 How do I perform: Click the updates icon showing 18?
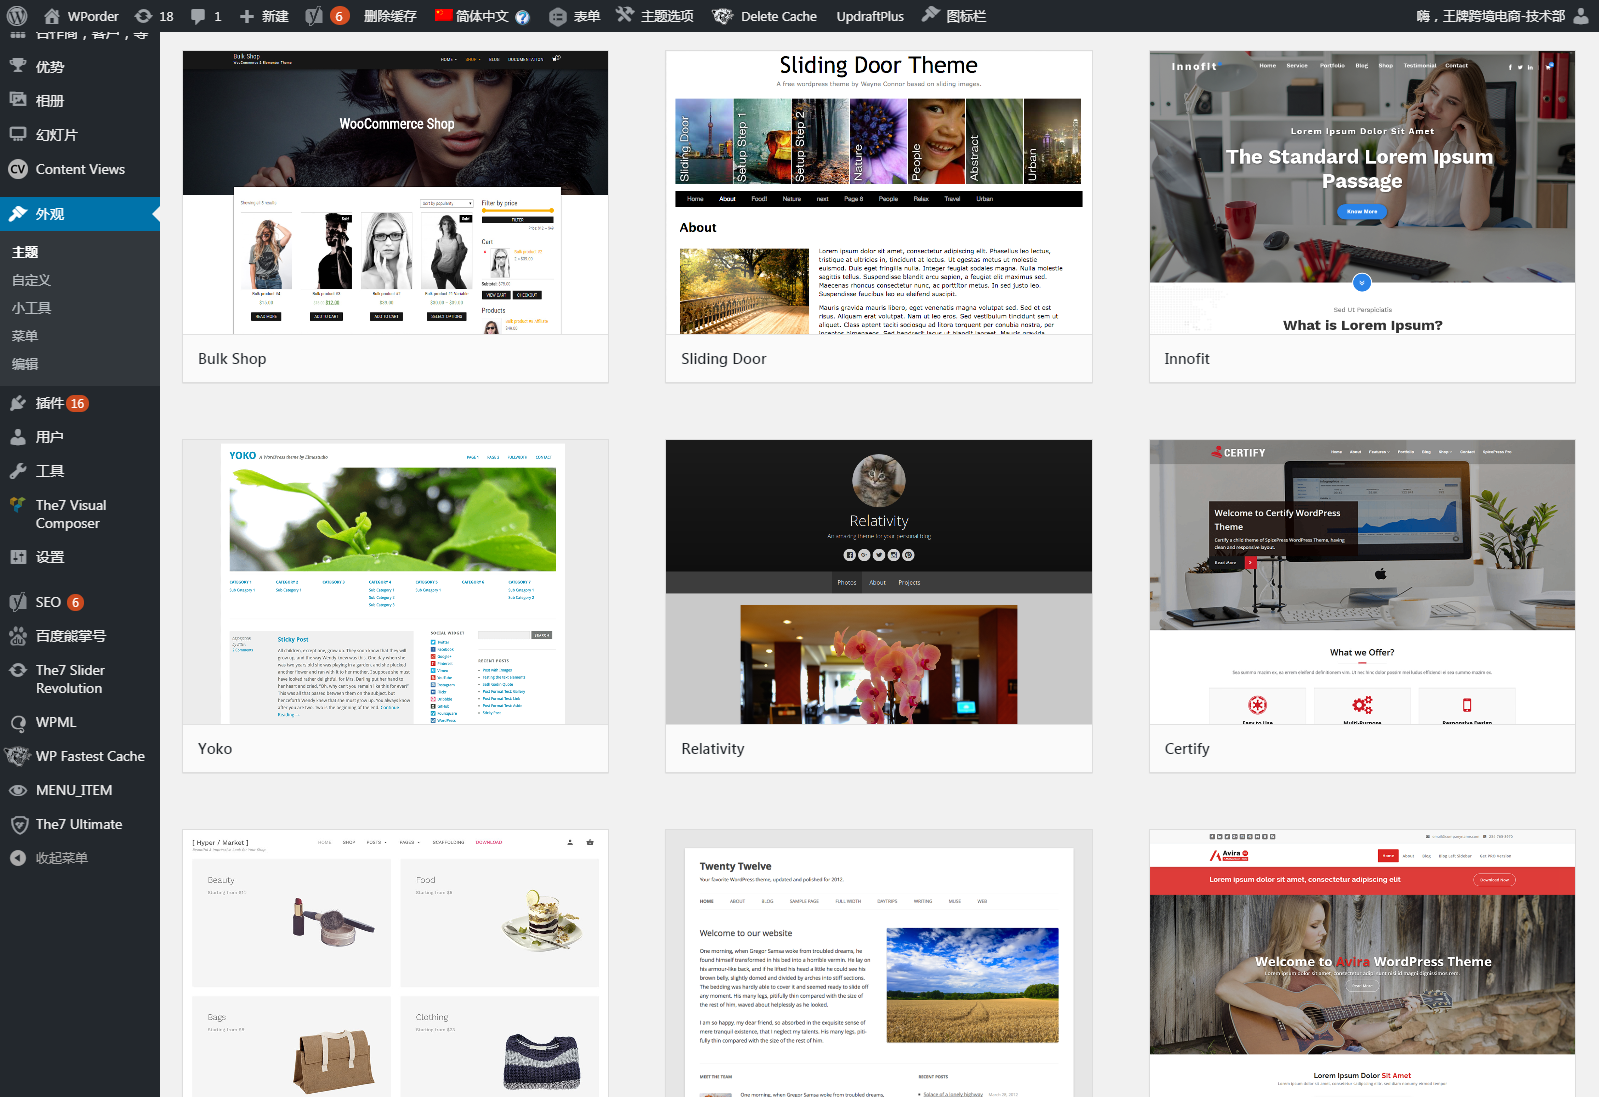[143, 16]
